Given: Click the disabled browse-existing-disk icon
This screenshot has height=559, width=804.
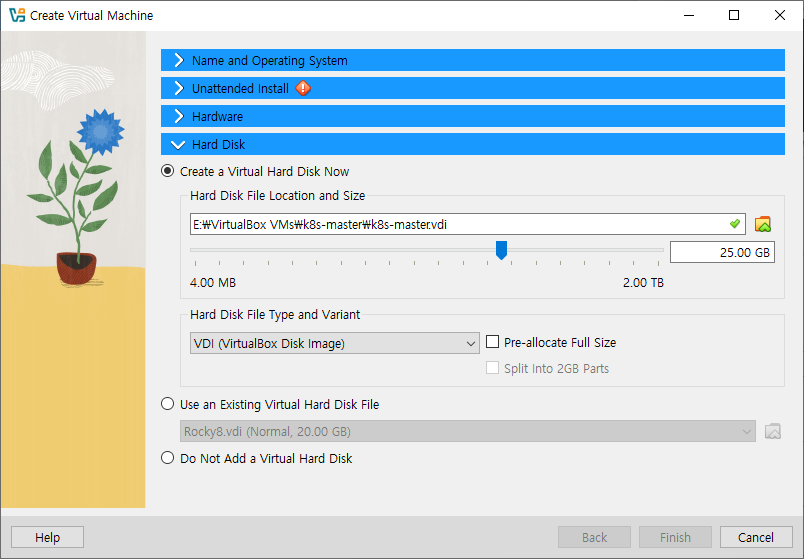Looking at the screenshot, I should pos(773,431).
